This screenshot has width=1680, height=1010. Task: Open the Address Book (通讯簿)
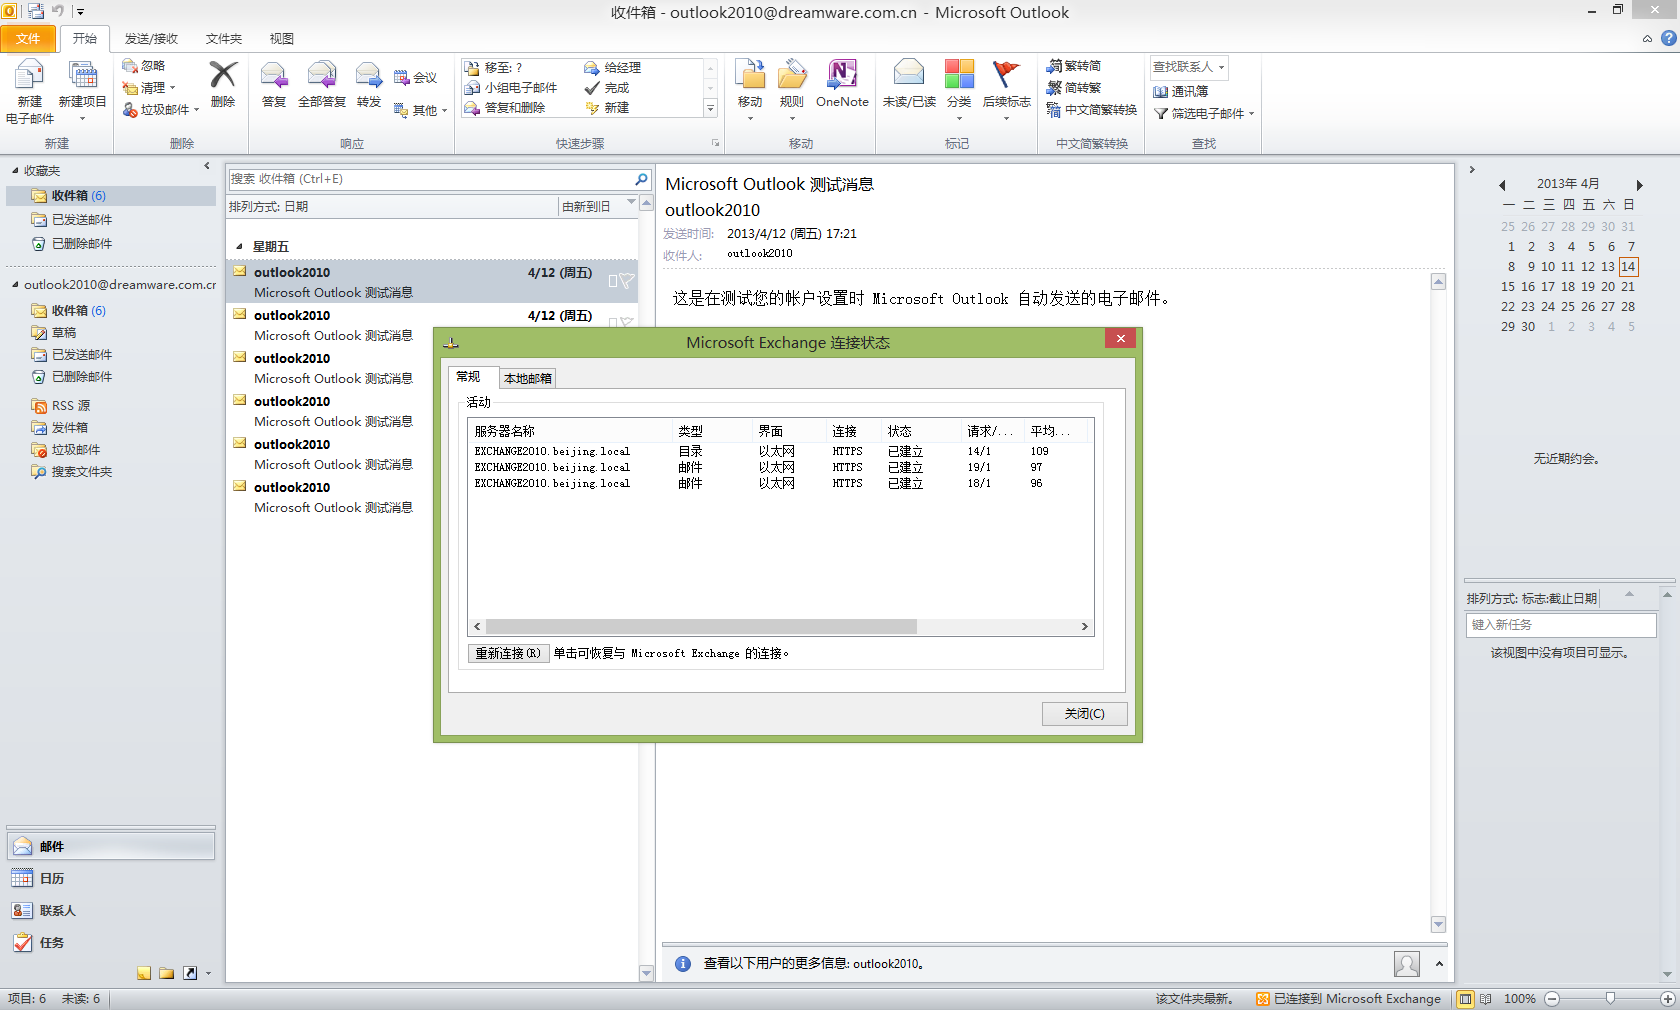[x=1181, y=91]
